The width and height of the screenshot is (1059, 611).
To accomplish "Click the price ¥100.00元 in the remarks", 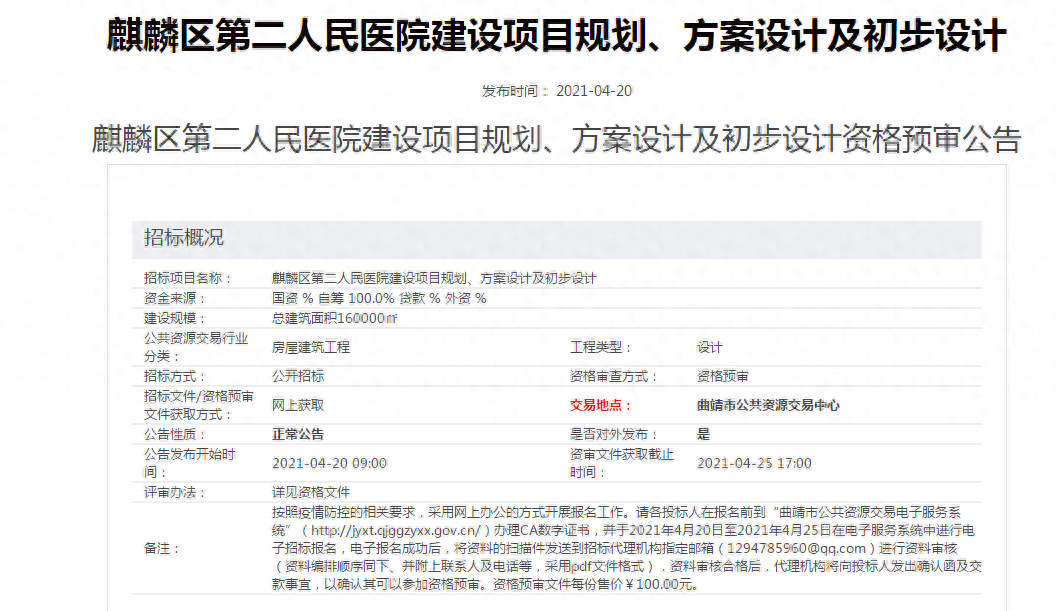I will point(663,584).
